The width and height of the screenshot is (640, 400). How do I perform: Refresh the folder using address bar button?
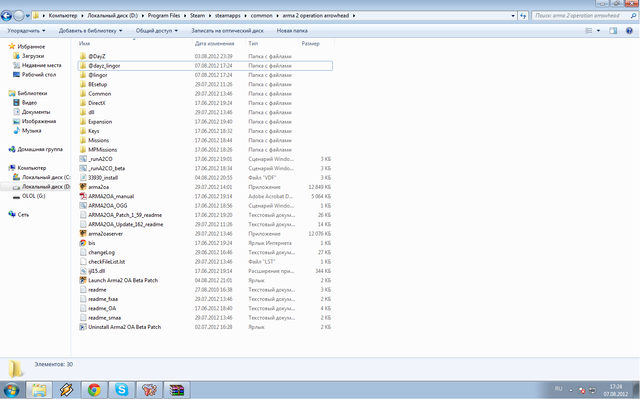pos(523,16)
